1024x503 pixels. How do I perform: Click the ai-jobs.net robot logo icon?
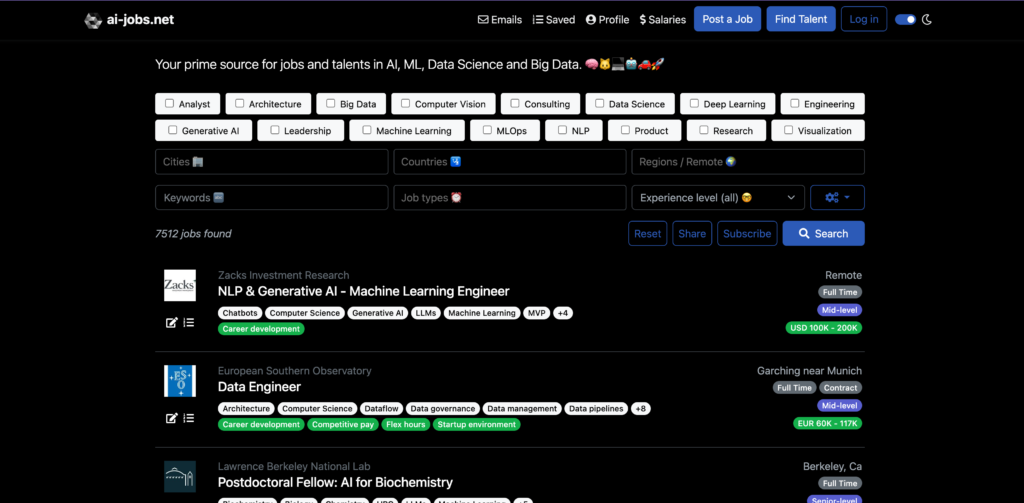point(93,19)
